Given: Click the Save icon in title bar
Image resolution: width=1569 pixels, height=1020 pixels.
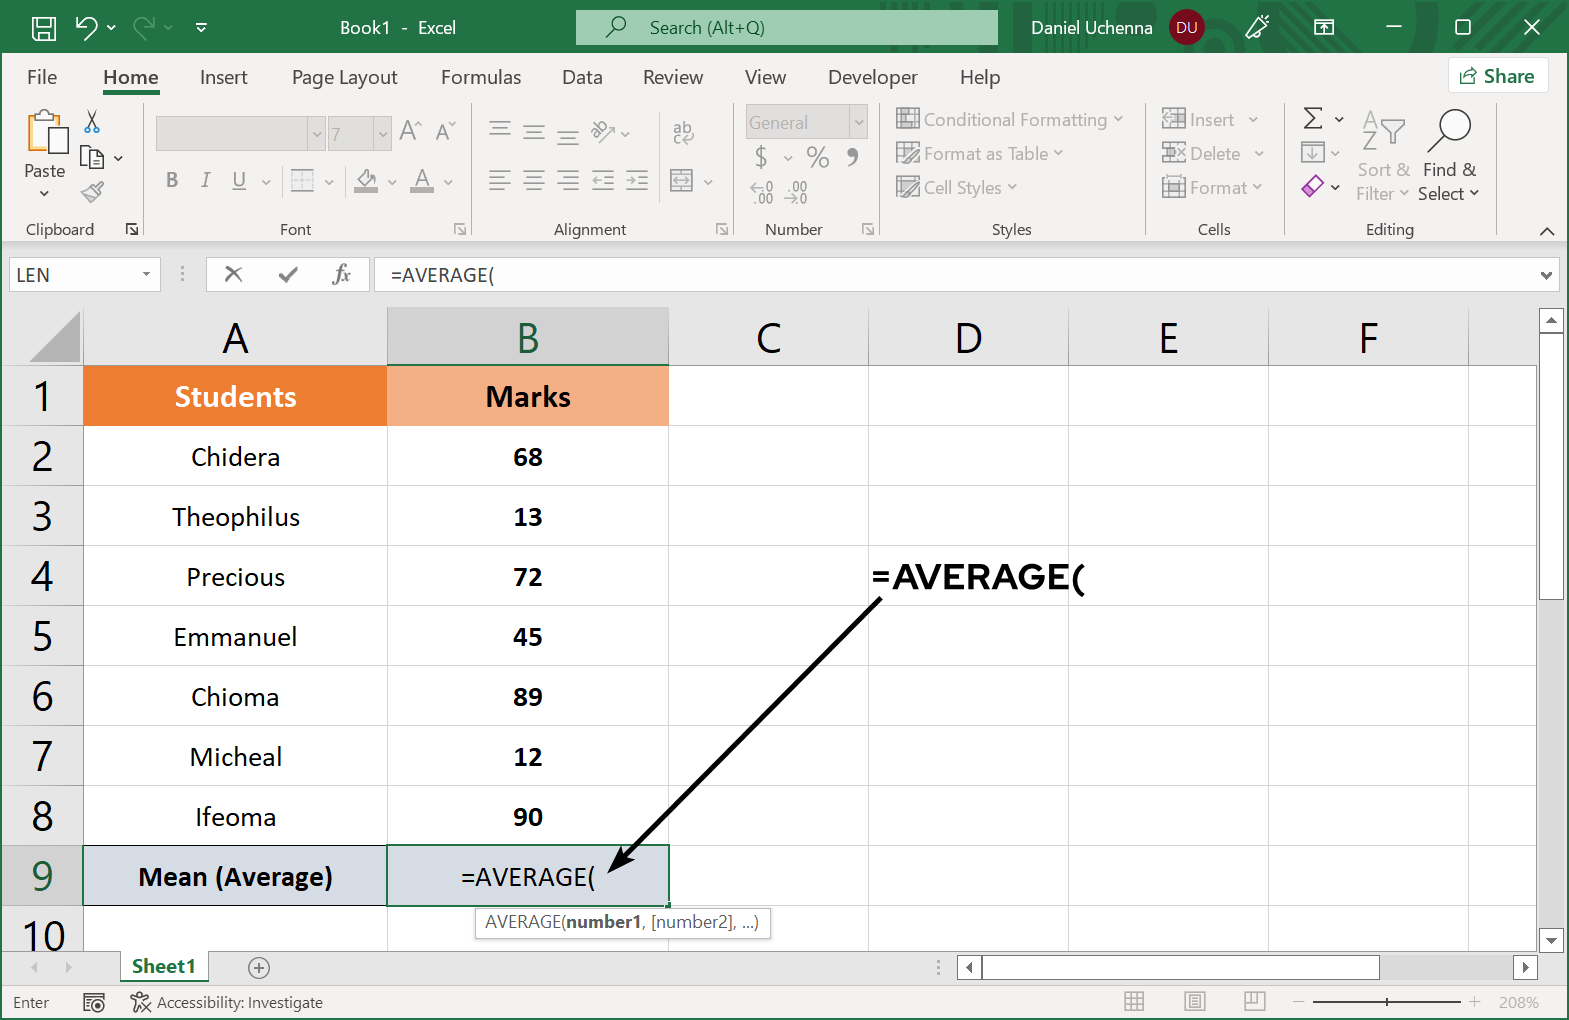Looking at the screenshot, I should 44,28.
